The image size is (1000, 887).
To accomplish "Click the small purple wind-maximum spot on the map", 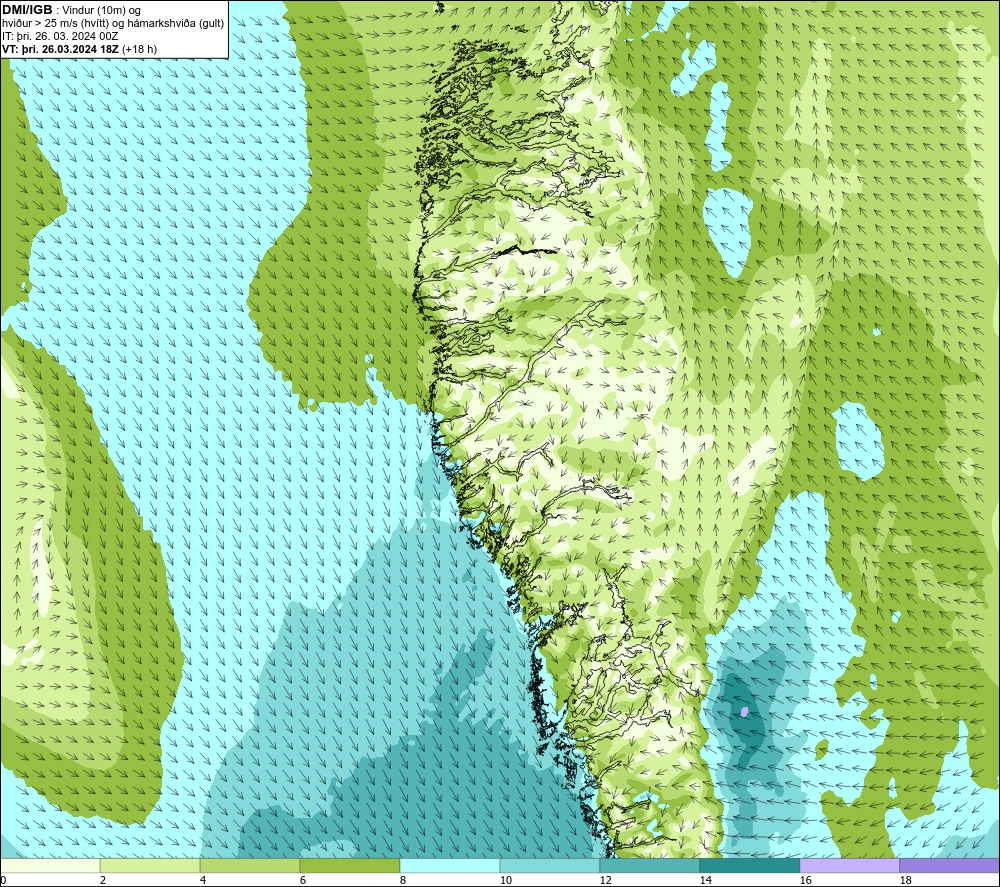I will tap(744, 711).
